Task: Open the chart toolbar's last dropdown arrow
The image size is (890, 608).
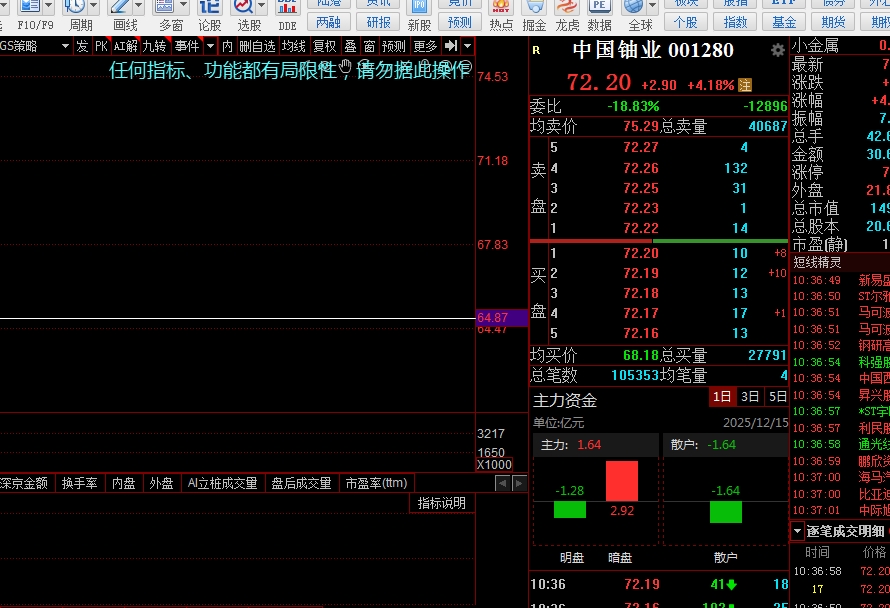Action: click(467, 46)
